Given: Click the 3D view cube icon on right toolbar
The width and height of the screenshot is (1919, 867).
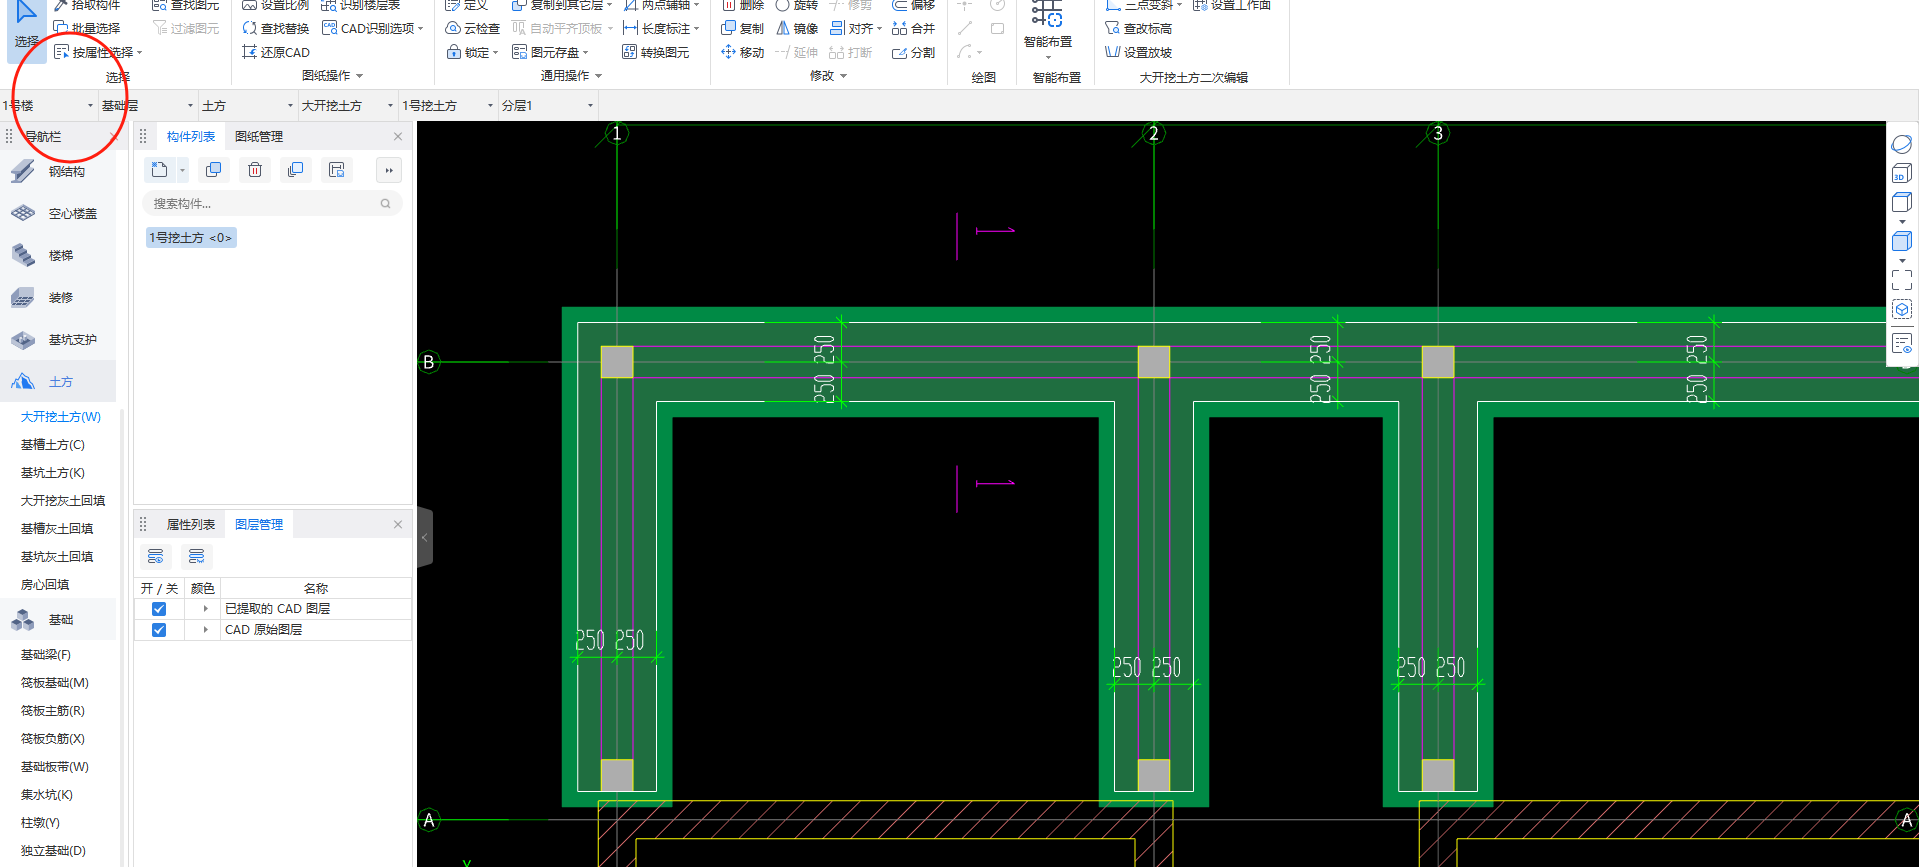Looking at the screenshot, I should point(1902,174).
